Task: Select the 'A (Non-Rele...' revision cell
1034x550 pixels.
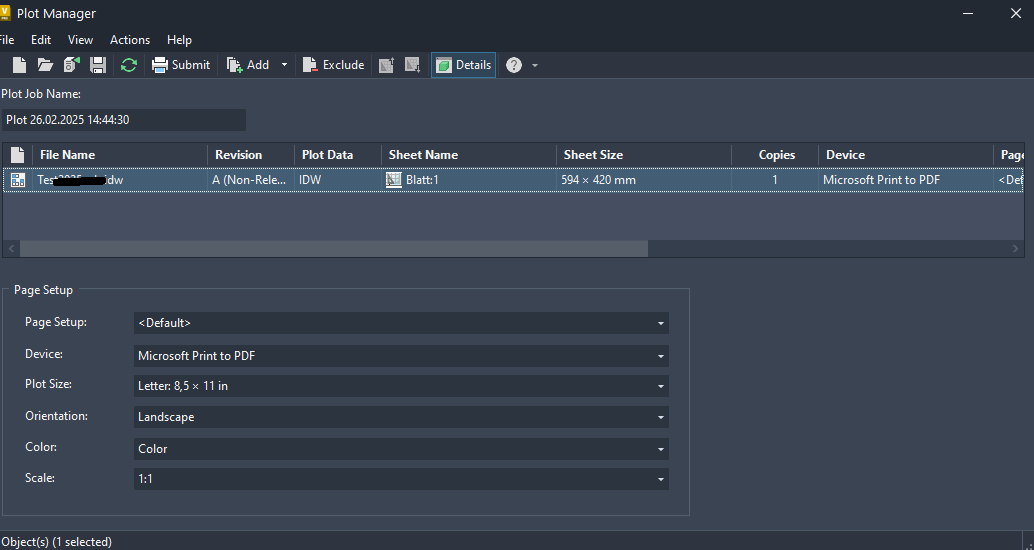Action: (x=249, y=179)
